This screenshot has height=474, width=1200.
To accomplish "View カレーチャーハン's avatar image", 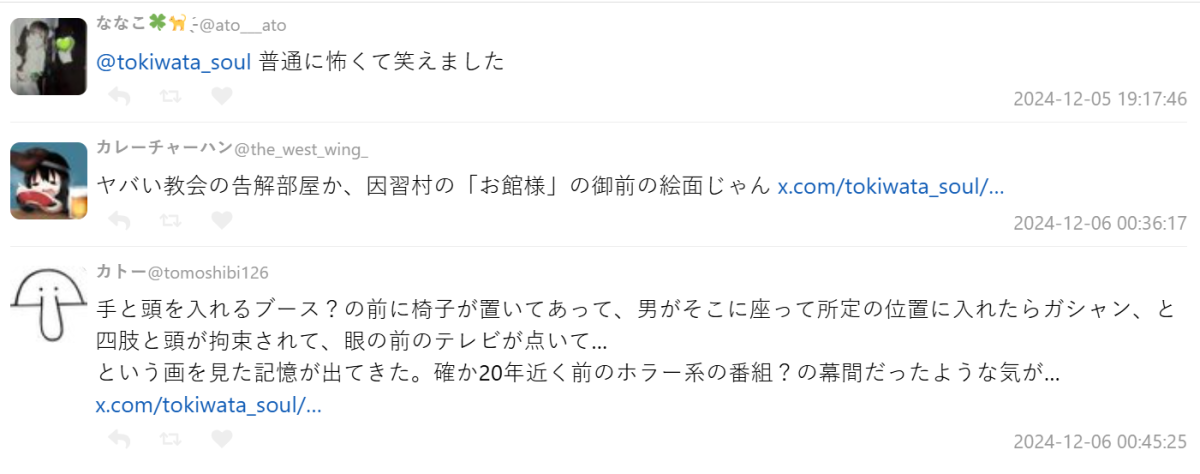I will [x=49, y=180].
